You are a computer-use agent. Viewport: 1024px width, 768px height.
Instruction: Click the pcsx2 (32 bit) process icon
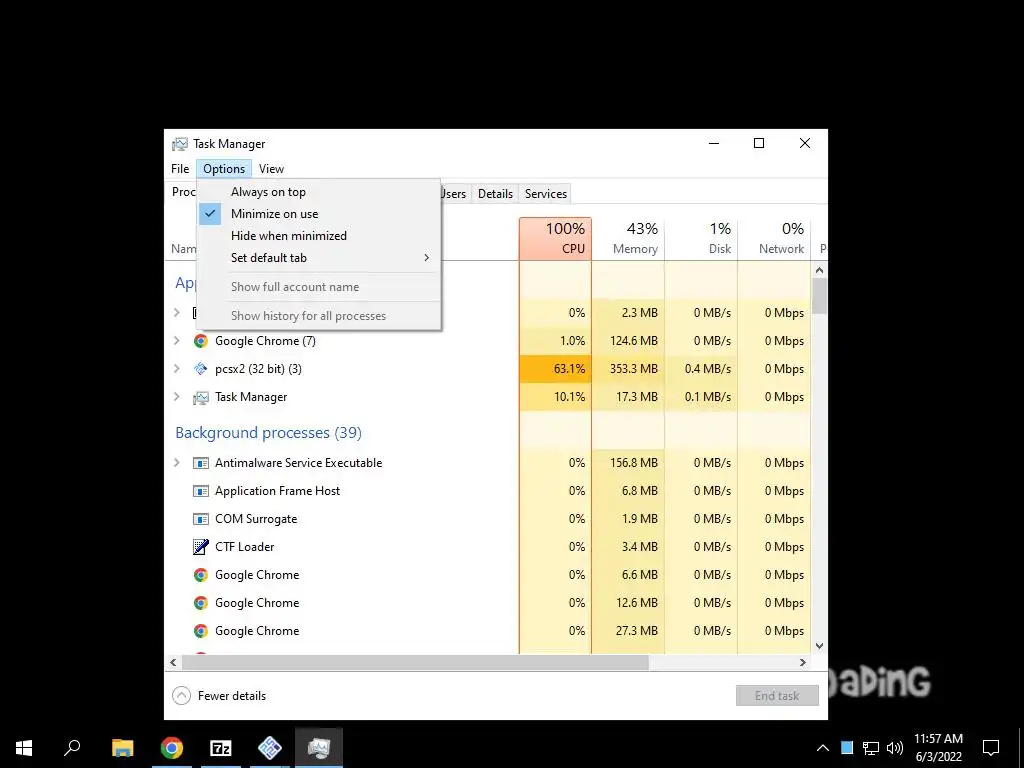pos(200,369)
